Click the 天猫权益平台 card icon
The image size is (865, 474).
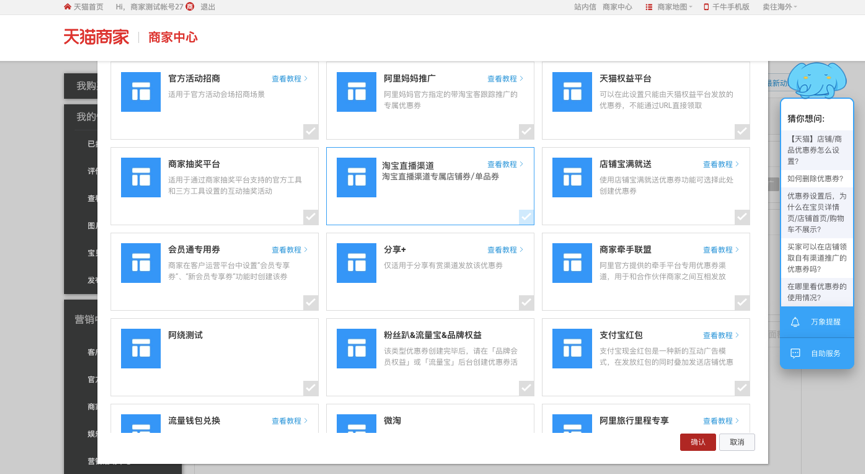tap(572, 92)
